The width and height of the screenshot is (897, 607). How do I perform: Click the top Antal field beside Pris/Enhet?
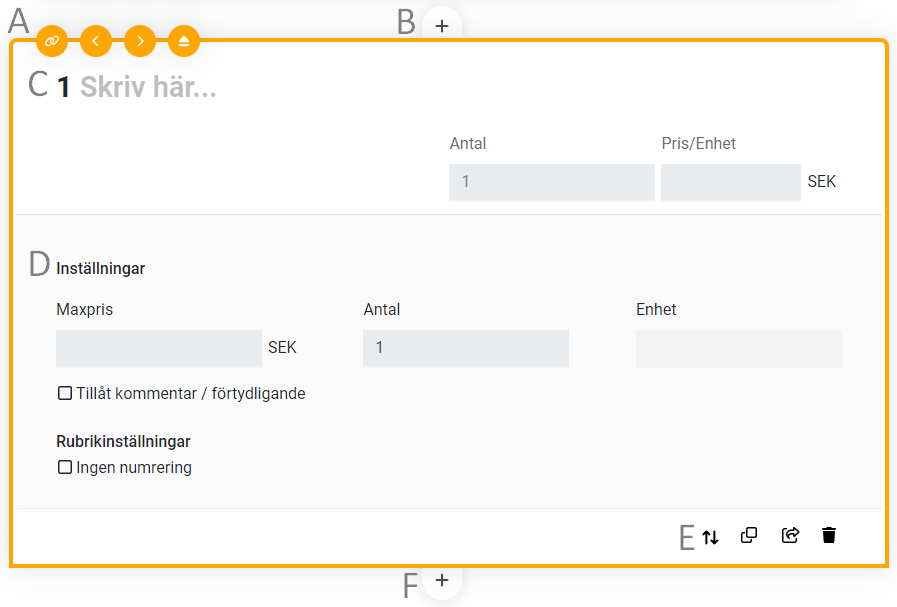pos(551,182)
